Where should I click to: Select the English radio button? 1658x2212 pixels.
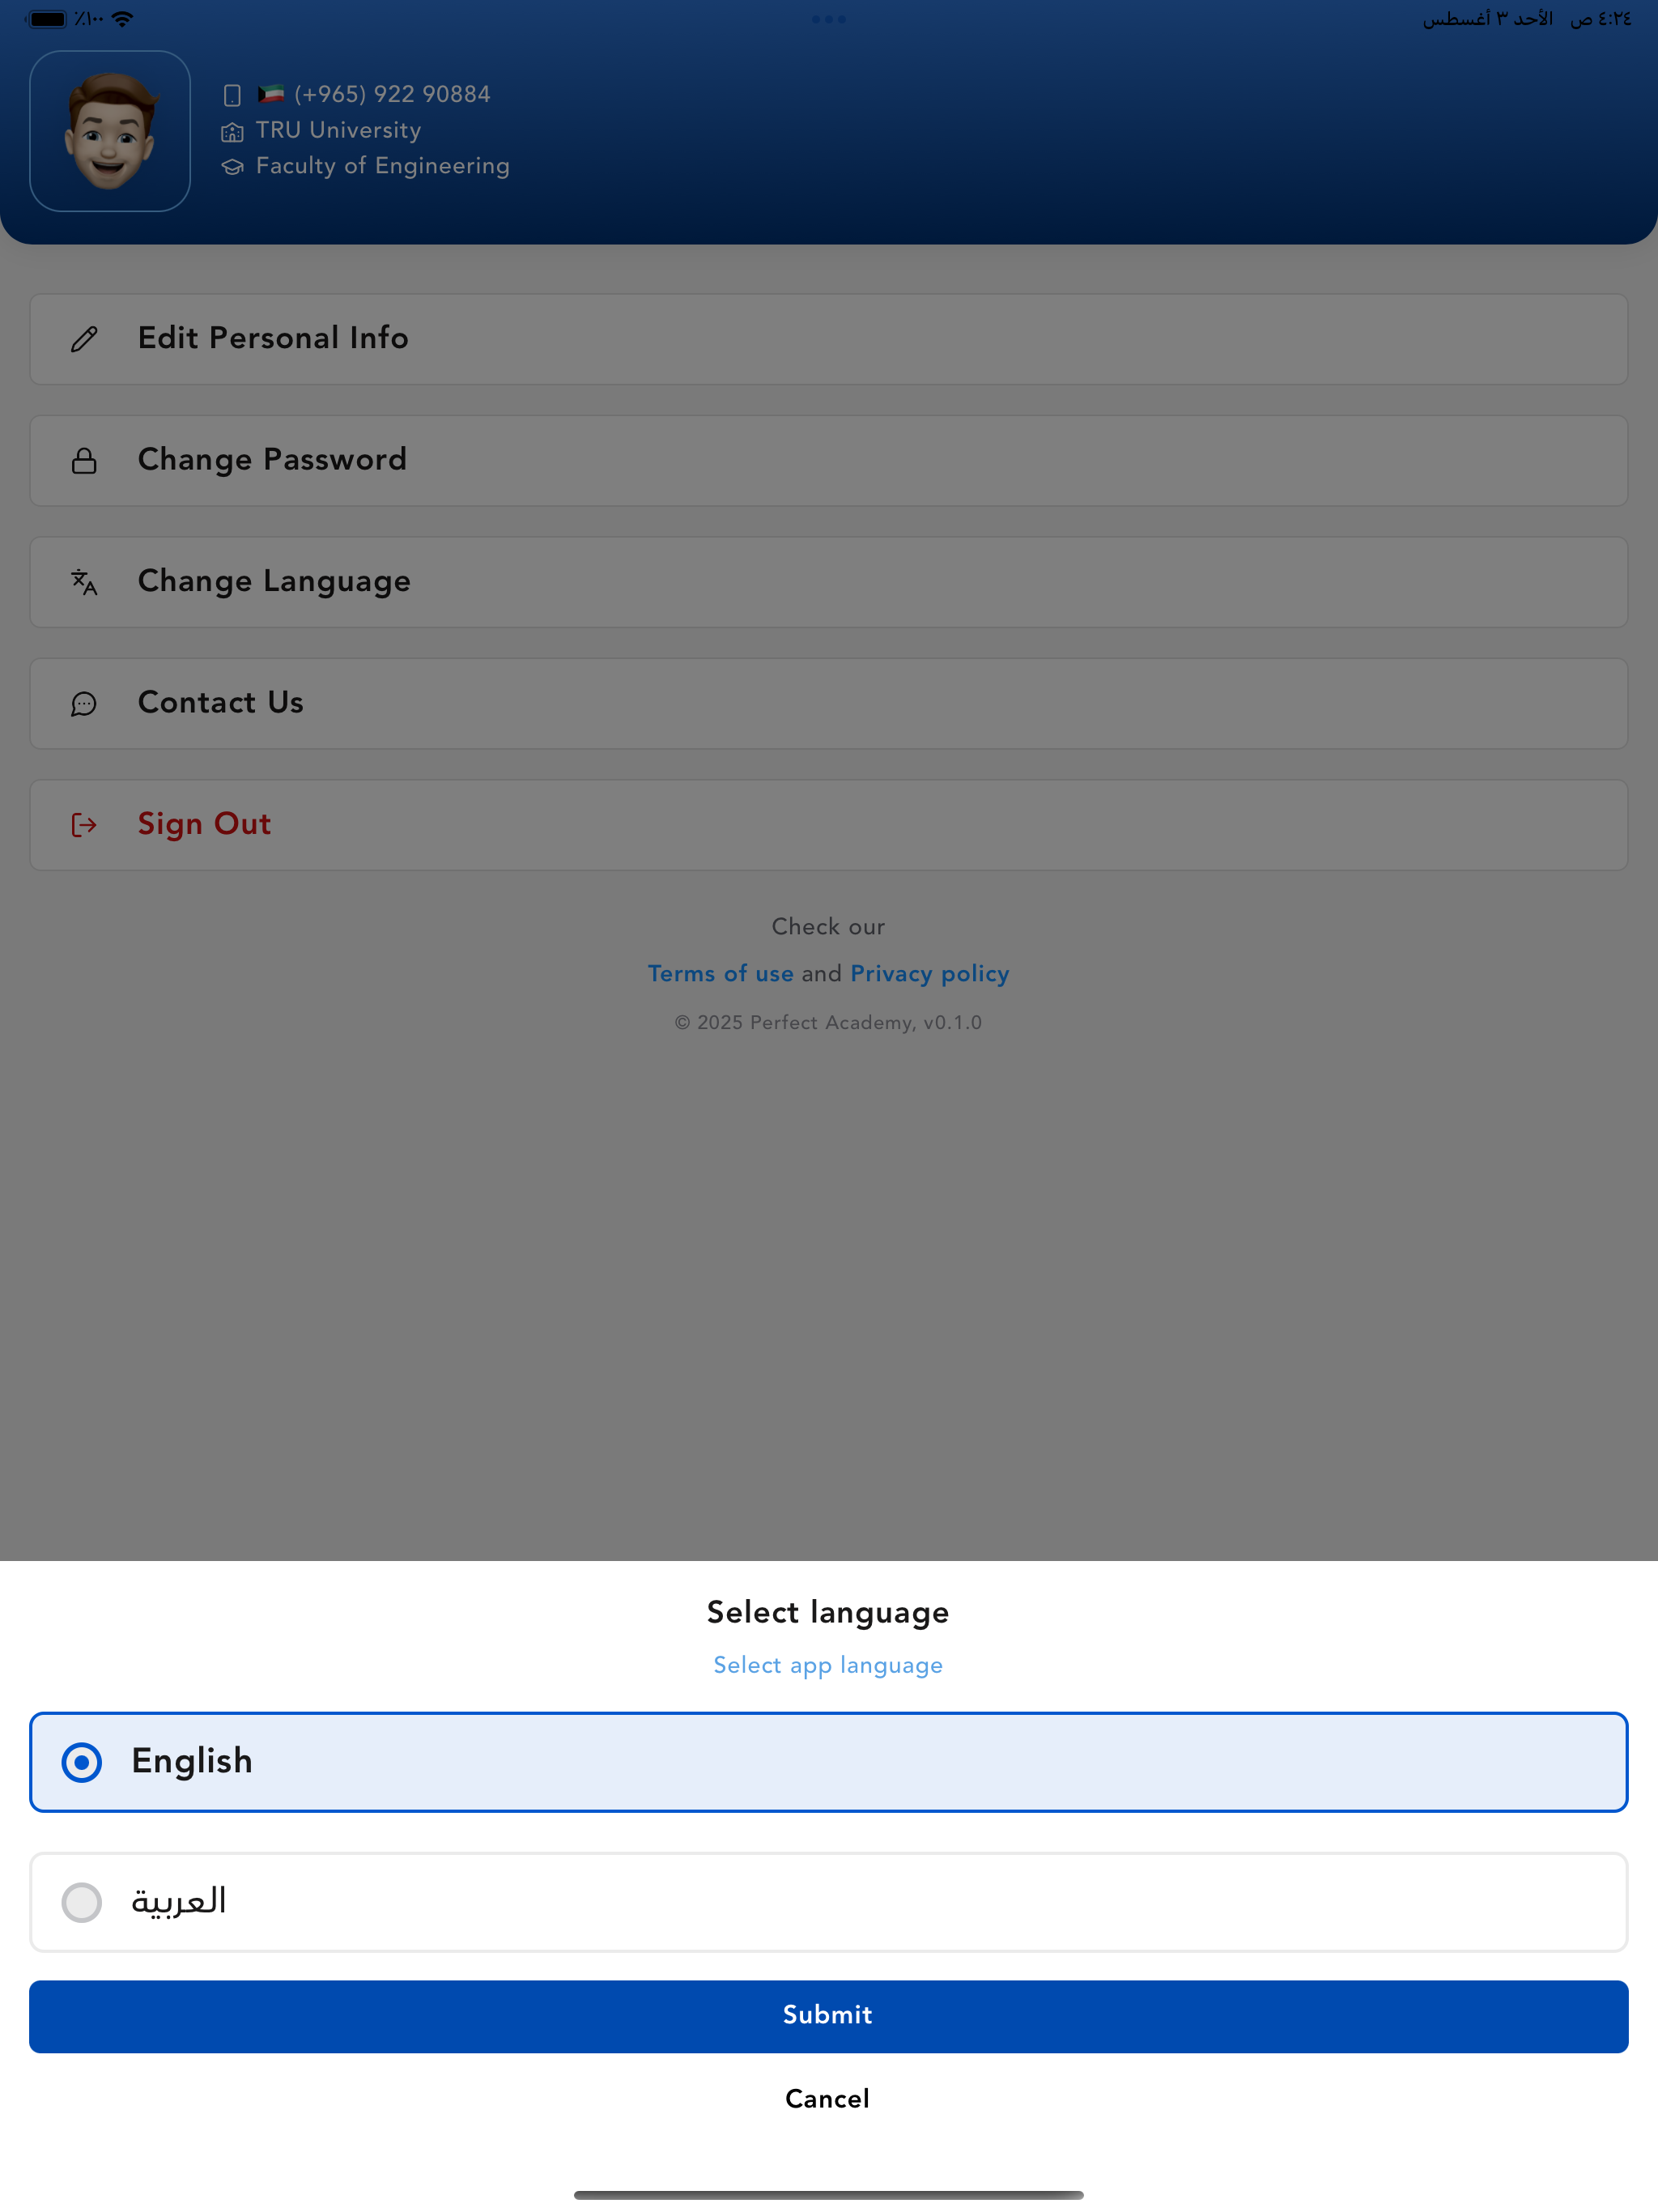82,1762
